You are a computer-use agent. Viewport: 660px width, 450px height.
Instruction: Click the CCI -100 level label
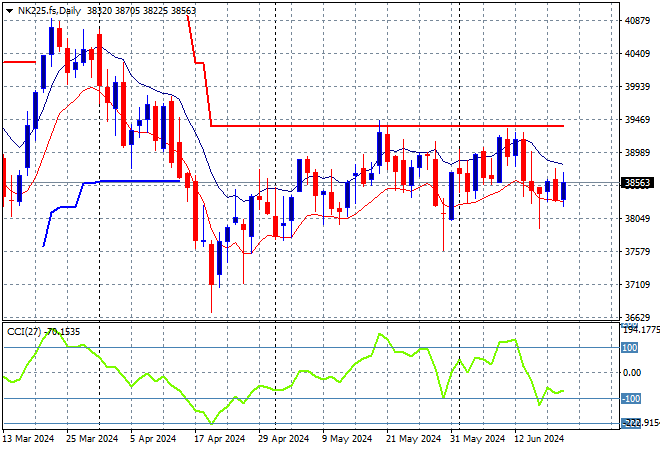[x=631, y=398]
